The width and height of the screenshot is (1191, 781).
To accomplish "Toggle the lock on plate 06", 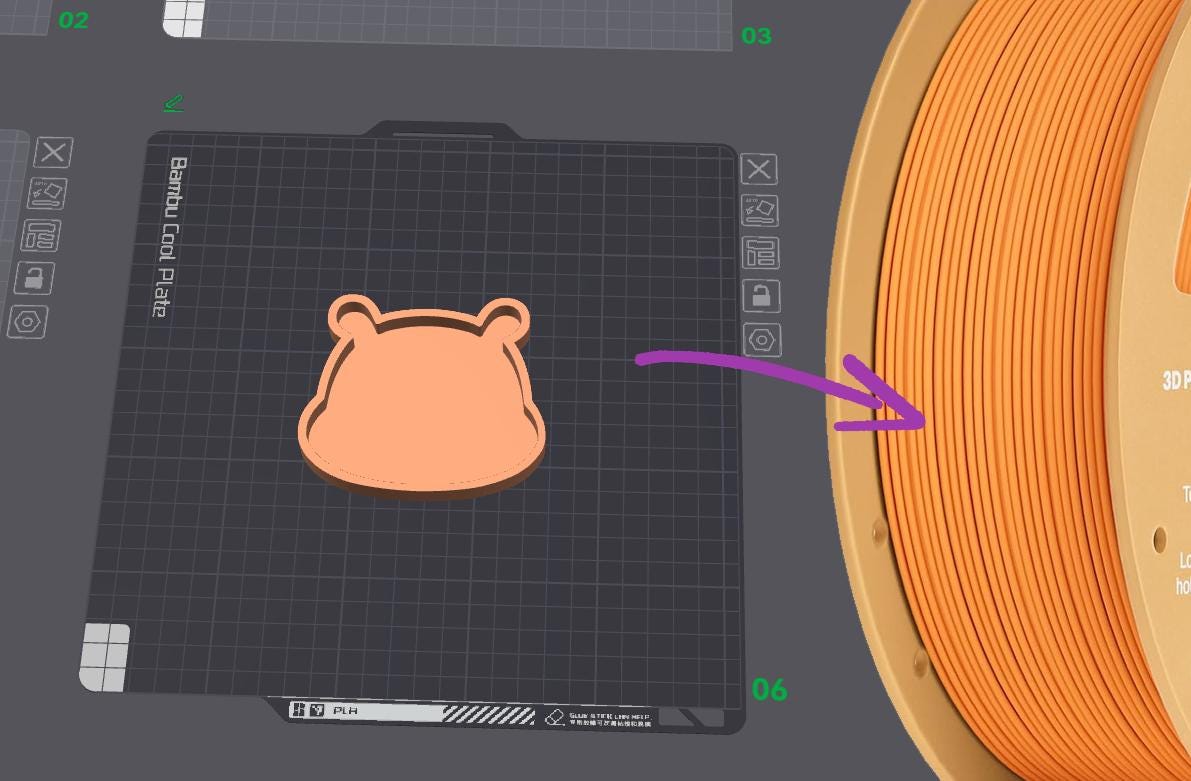I will click(762, 296).
